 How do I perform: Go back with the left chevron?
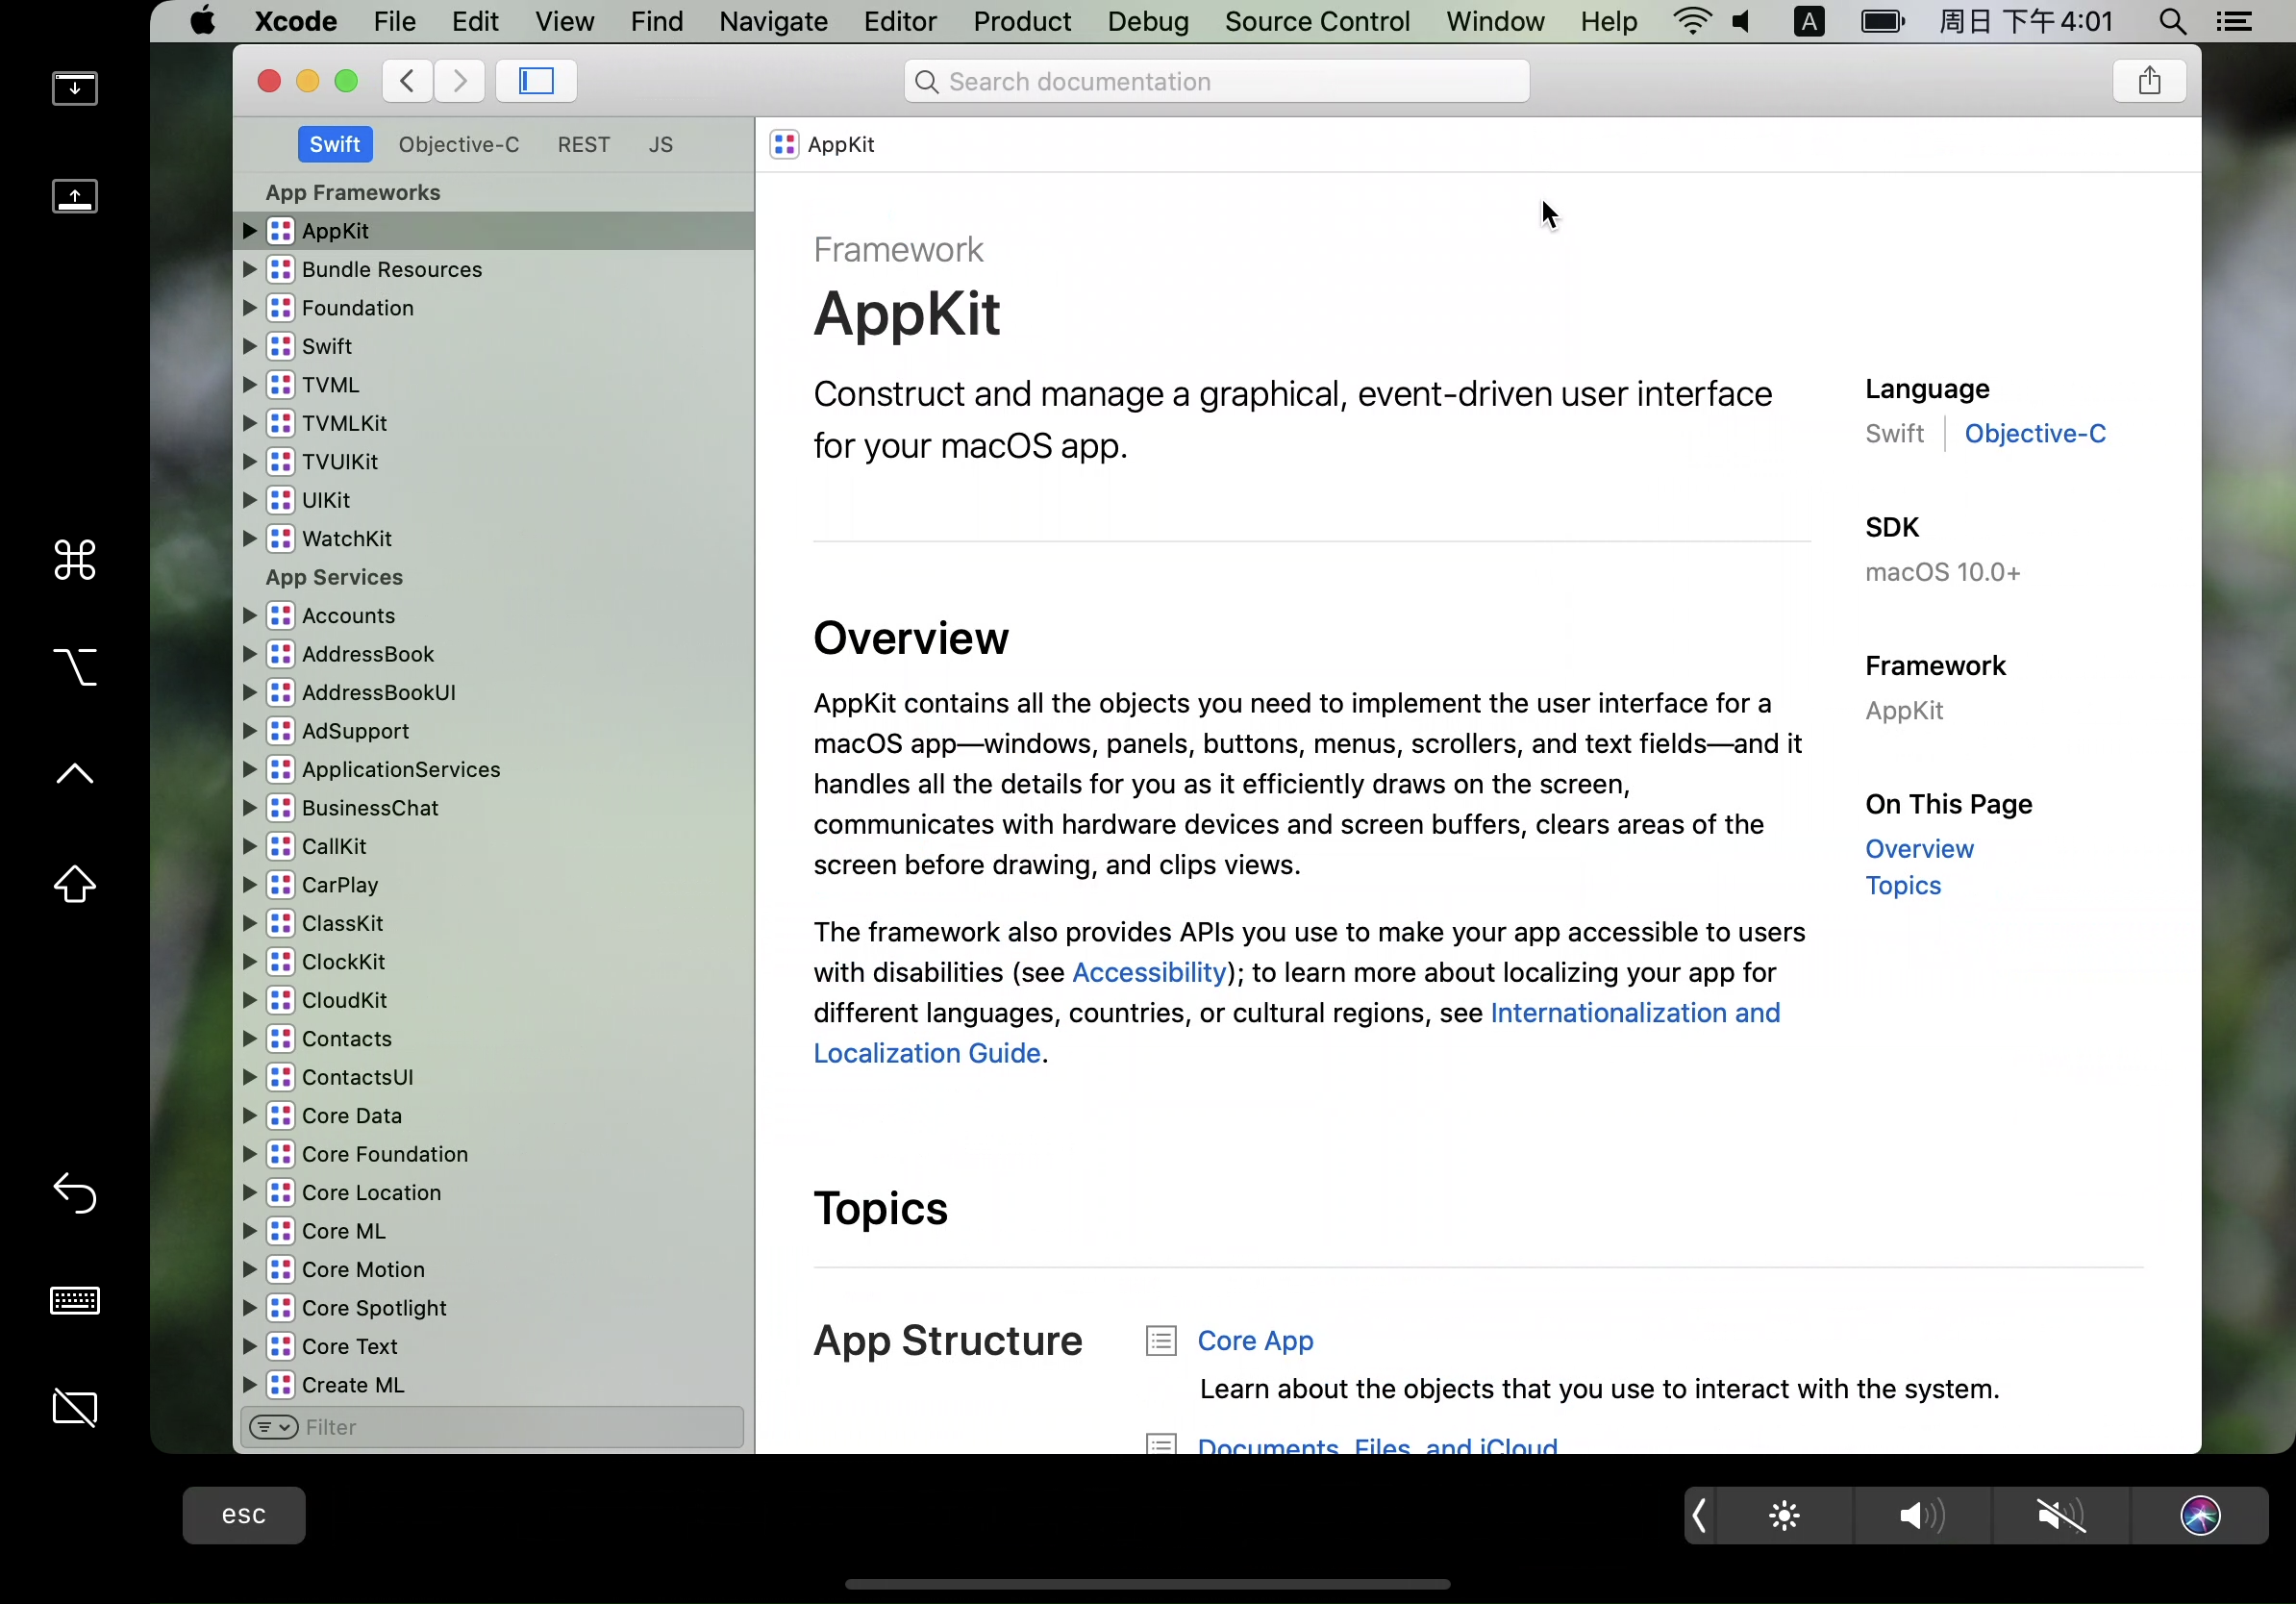407,81
